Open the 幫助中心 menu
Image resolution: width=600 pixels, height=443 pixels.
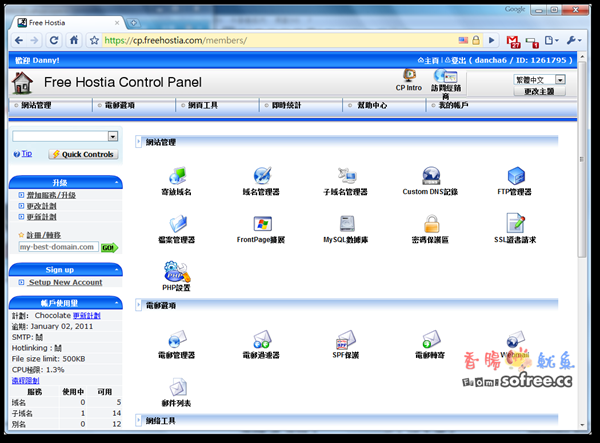coord(372,105)
